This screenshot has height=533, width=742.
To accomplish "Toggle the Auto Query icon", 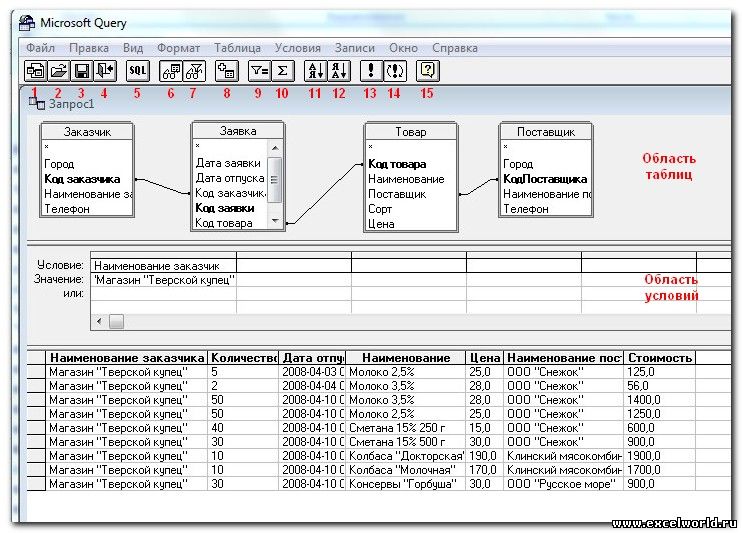I will [395, 71].
